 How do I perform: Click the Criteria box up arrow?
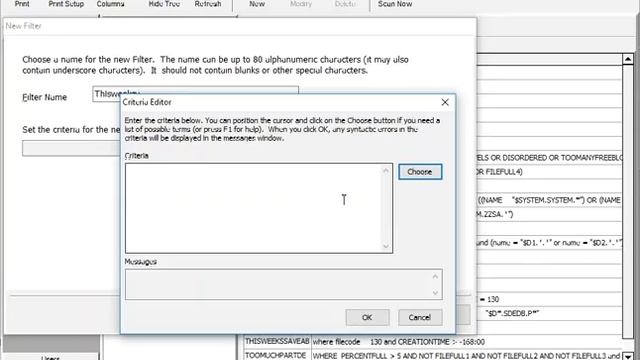tap(386, 170)
